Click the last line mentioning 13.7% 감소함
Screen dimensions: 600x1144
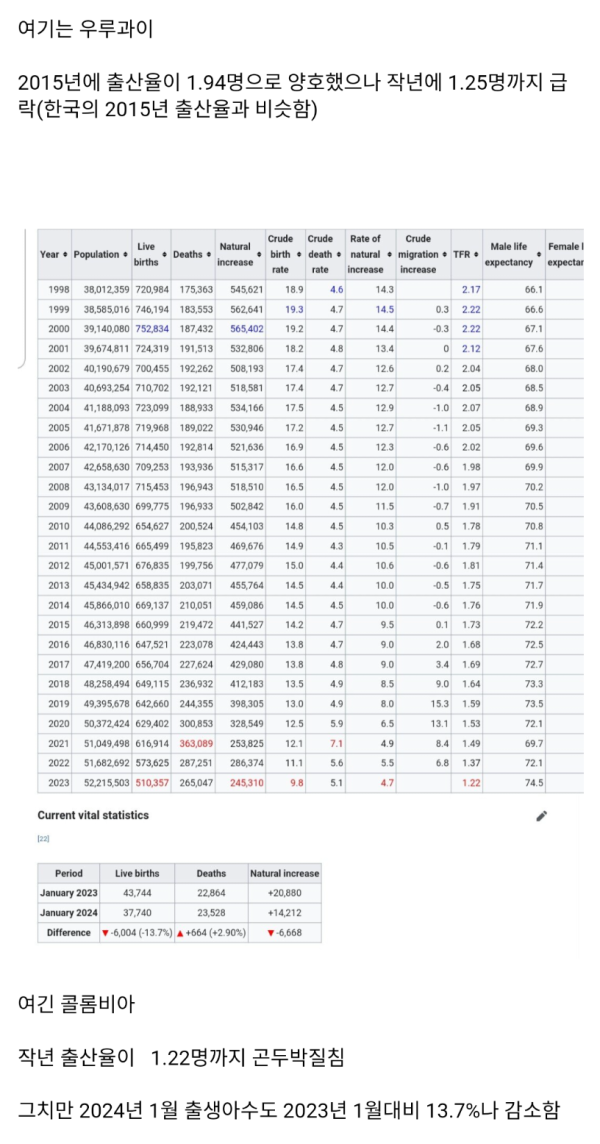click(289, 1111)
